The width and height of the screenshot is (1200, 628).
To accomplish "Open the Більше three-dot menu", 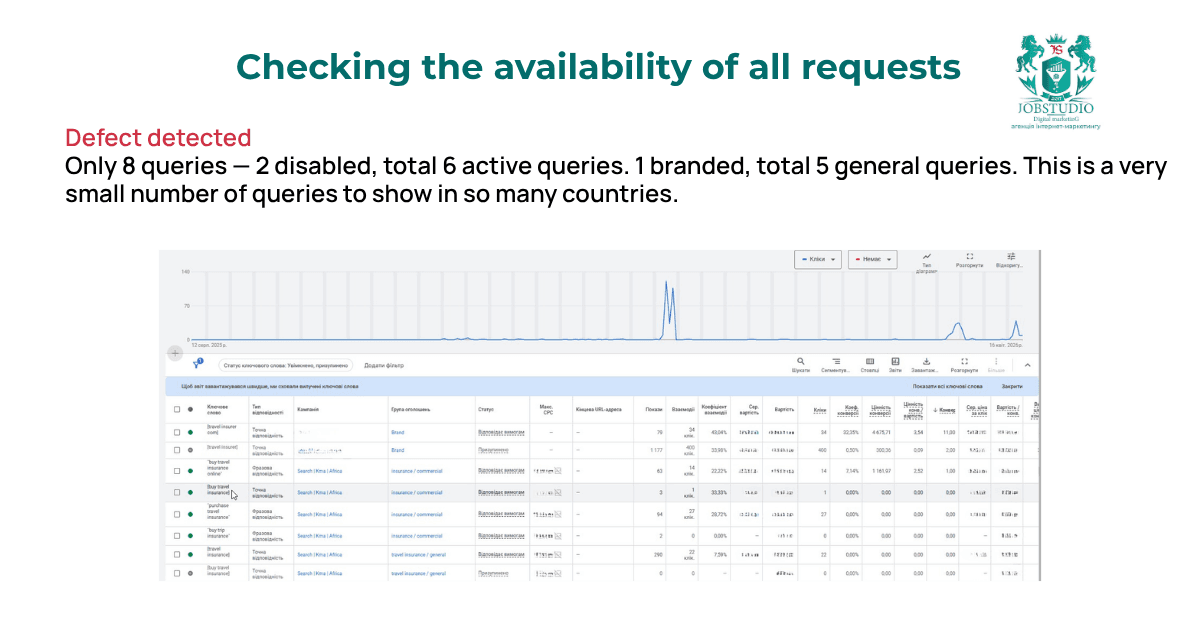I will point(996,361).
